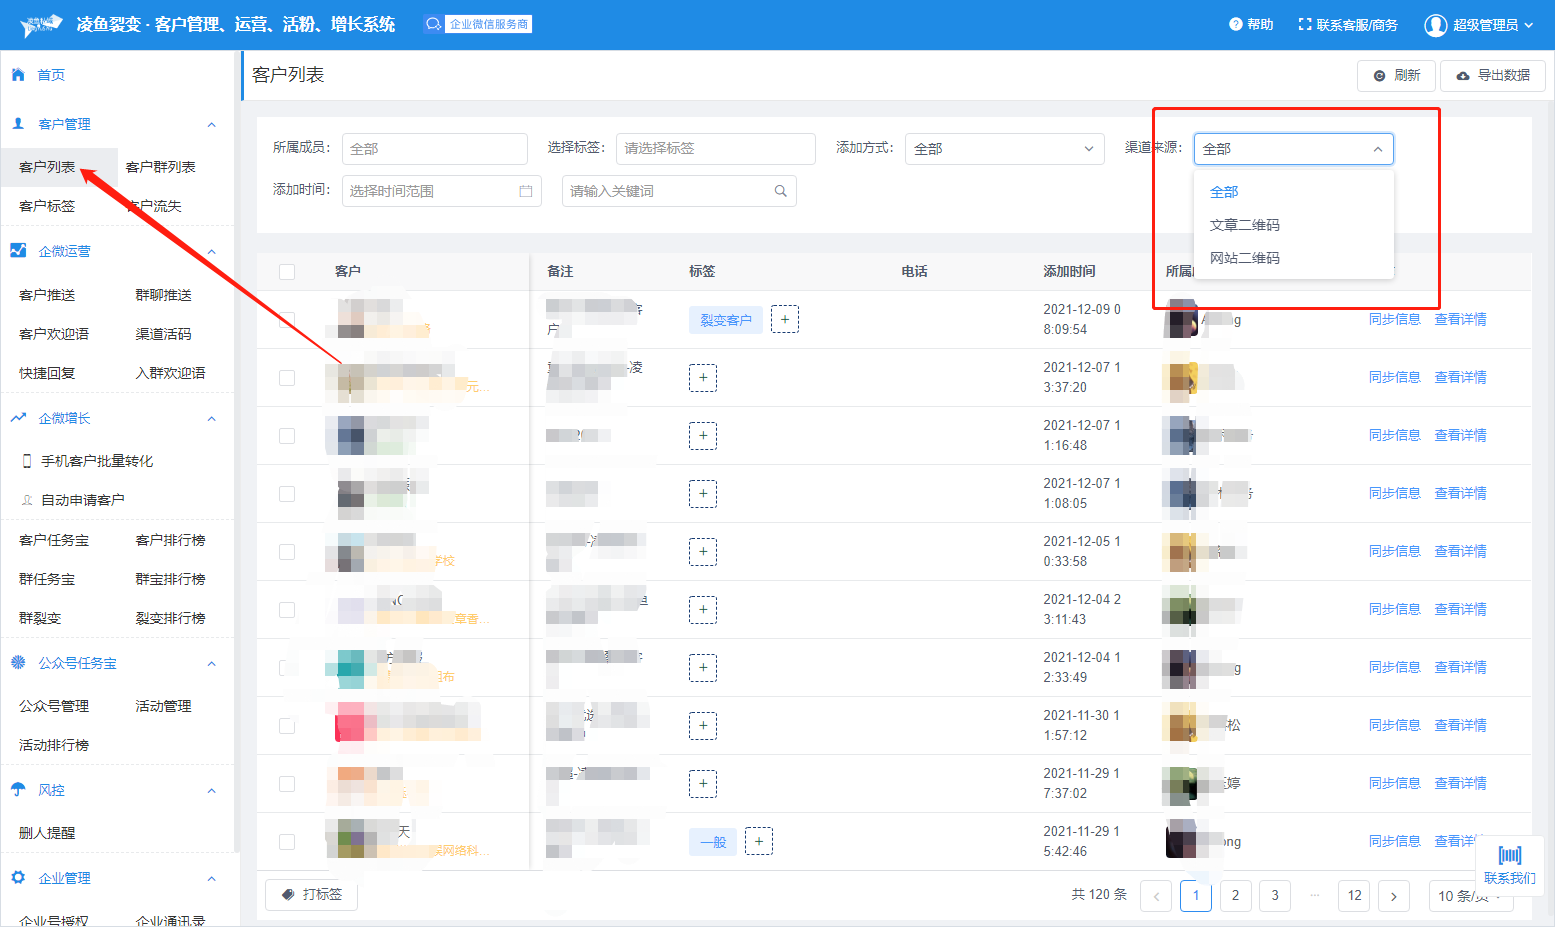1555x927 pixels.
Task: Go to page 2 of customer list
Action: pyautogui.click(x=1235, y=895)
